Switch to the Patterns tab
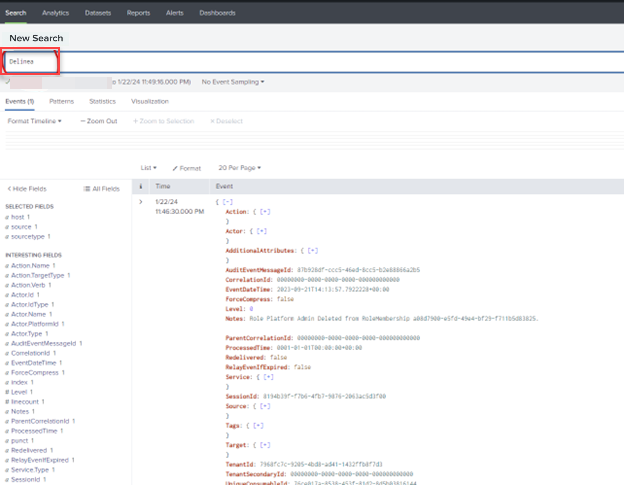This screenshot has height=485, width=624. tap(61, 101)
